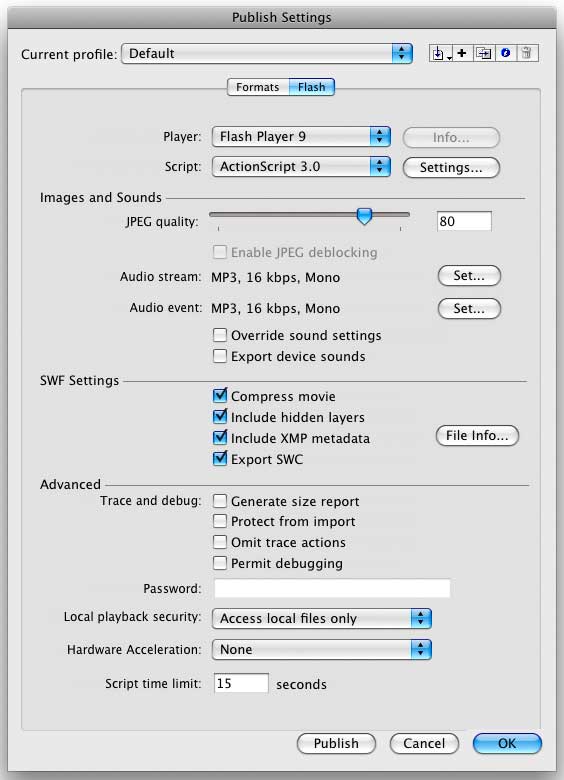564x780 pixels.
Task: Click the Create New Profile plus icon
Action: pos(462,53)
